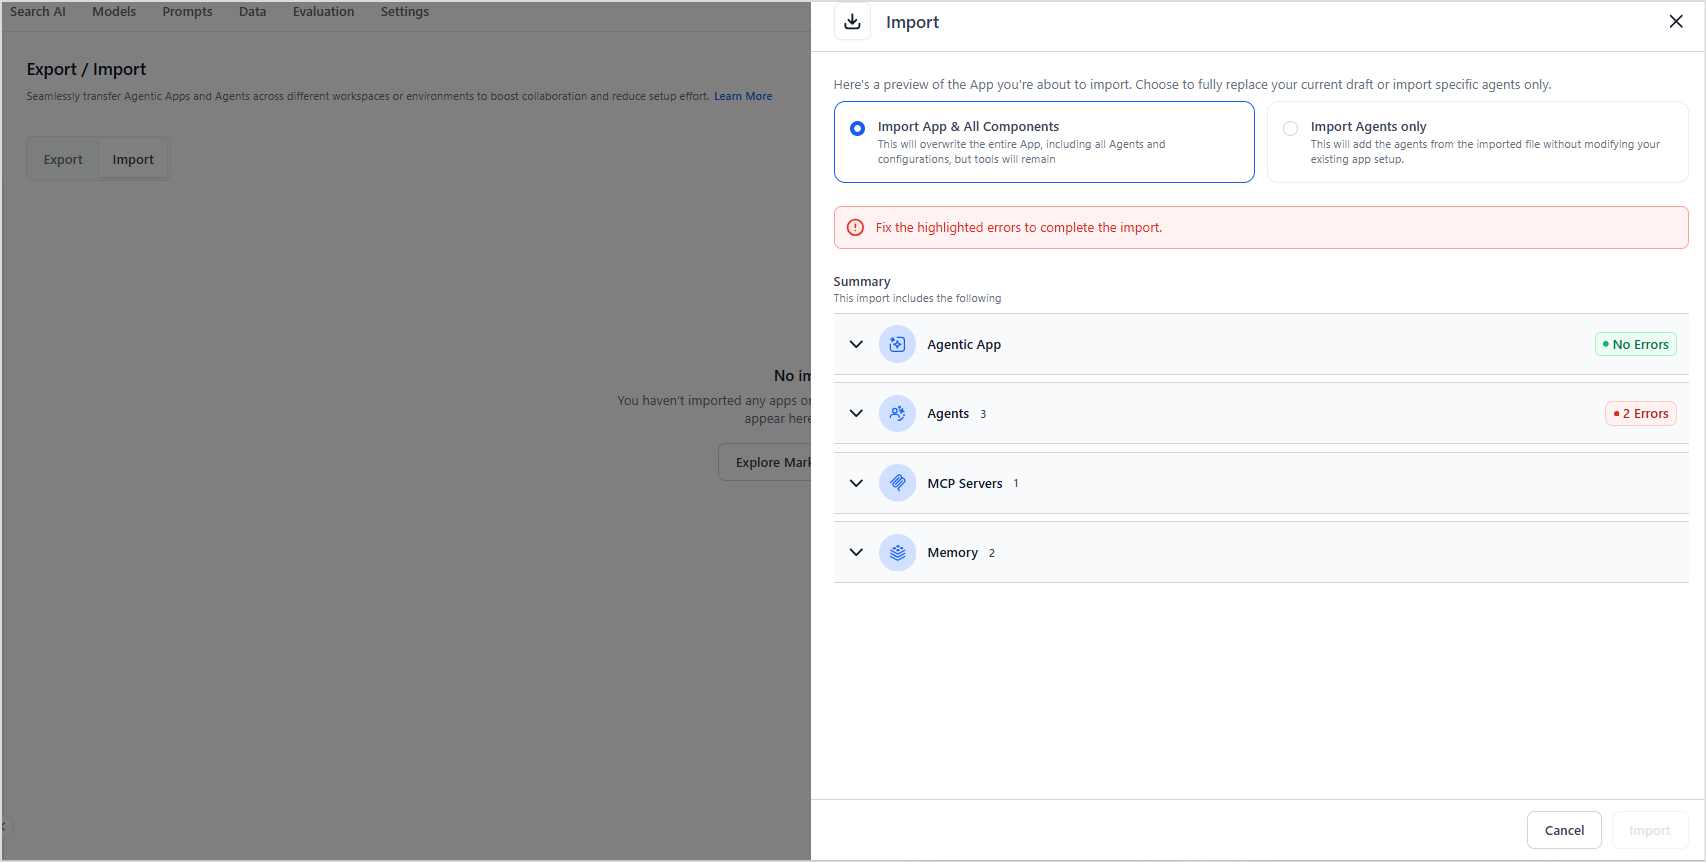Switch to the Export tab
1706x862 pixels.
click(63, 160)
